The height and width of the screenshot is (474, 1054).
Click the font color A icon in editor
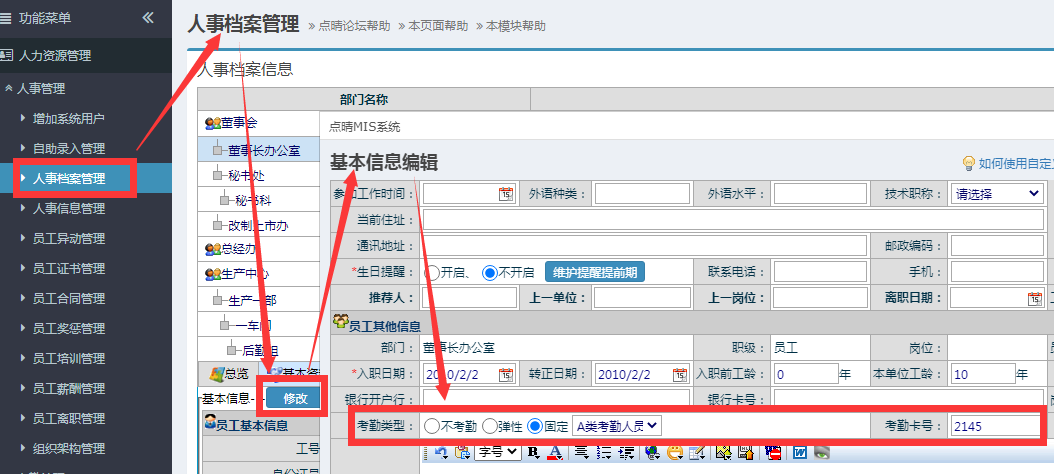555,453
